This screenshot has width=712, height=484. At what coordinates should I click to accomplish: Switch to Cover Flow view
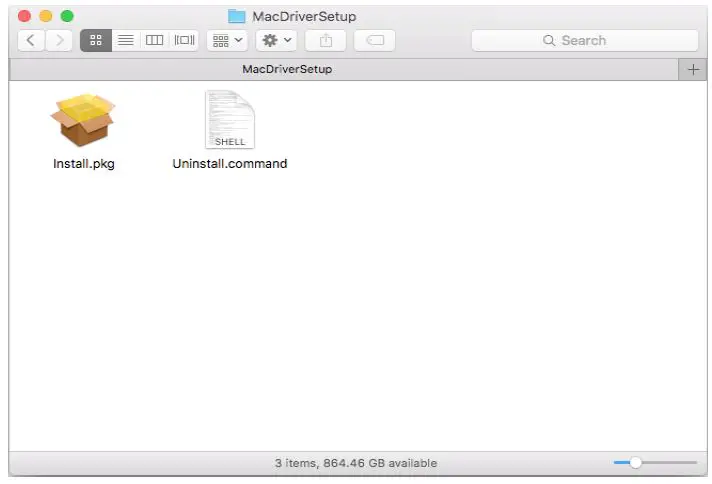pyautogui.click(x=184, y=40)
